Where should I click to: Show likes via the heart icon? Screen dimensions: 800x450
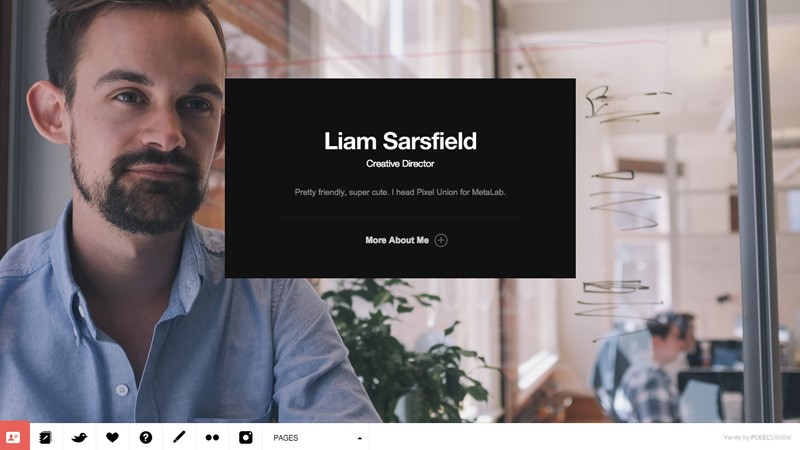pyautogui.click(x=112, y=437)
